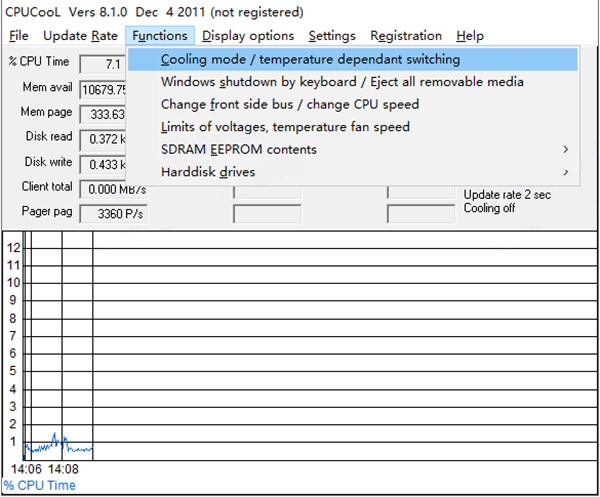Screen dimensions: 600x497
Task: Open the Help menu
Action: [470, 36]
